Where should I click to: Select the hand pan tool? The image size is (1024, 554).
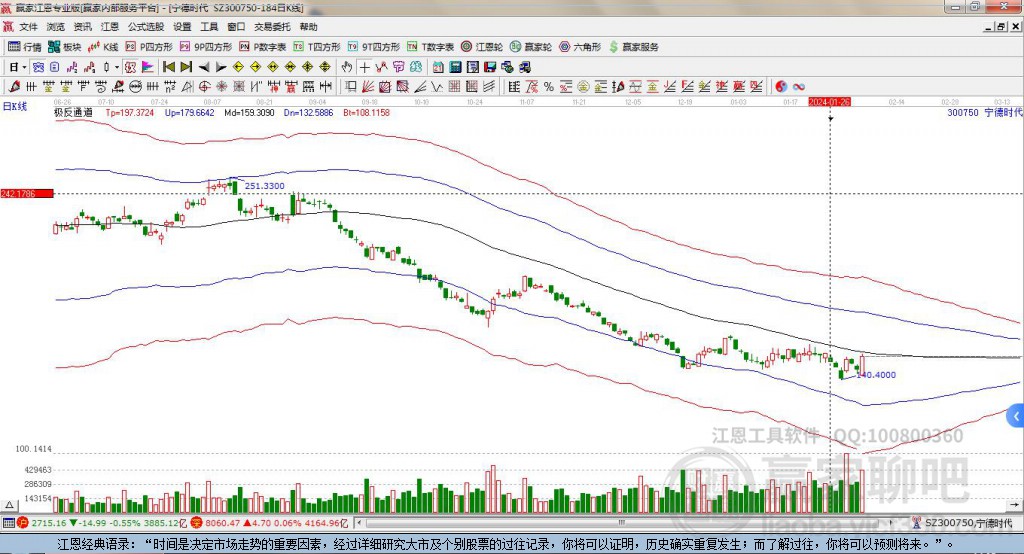[x=347, y=67]
